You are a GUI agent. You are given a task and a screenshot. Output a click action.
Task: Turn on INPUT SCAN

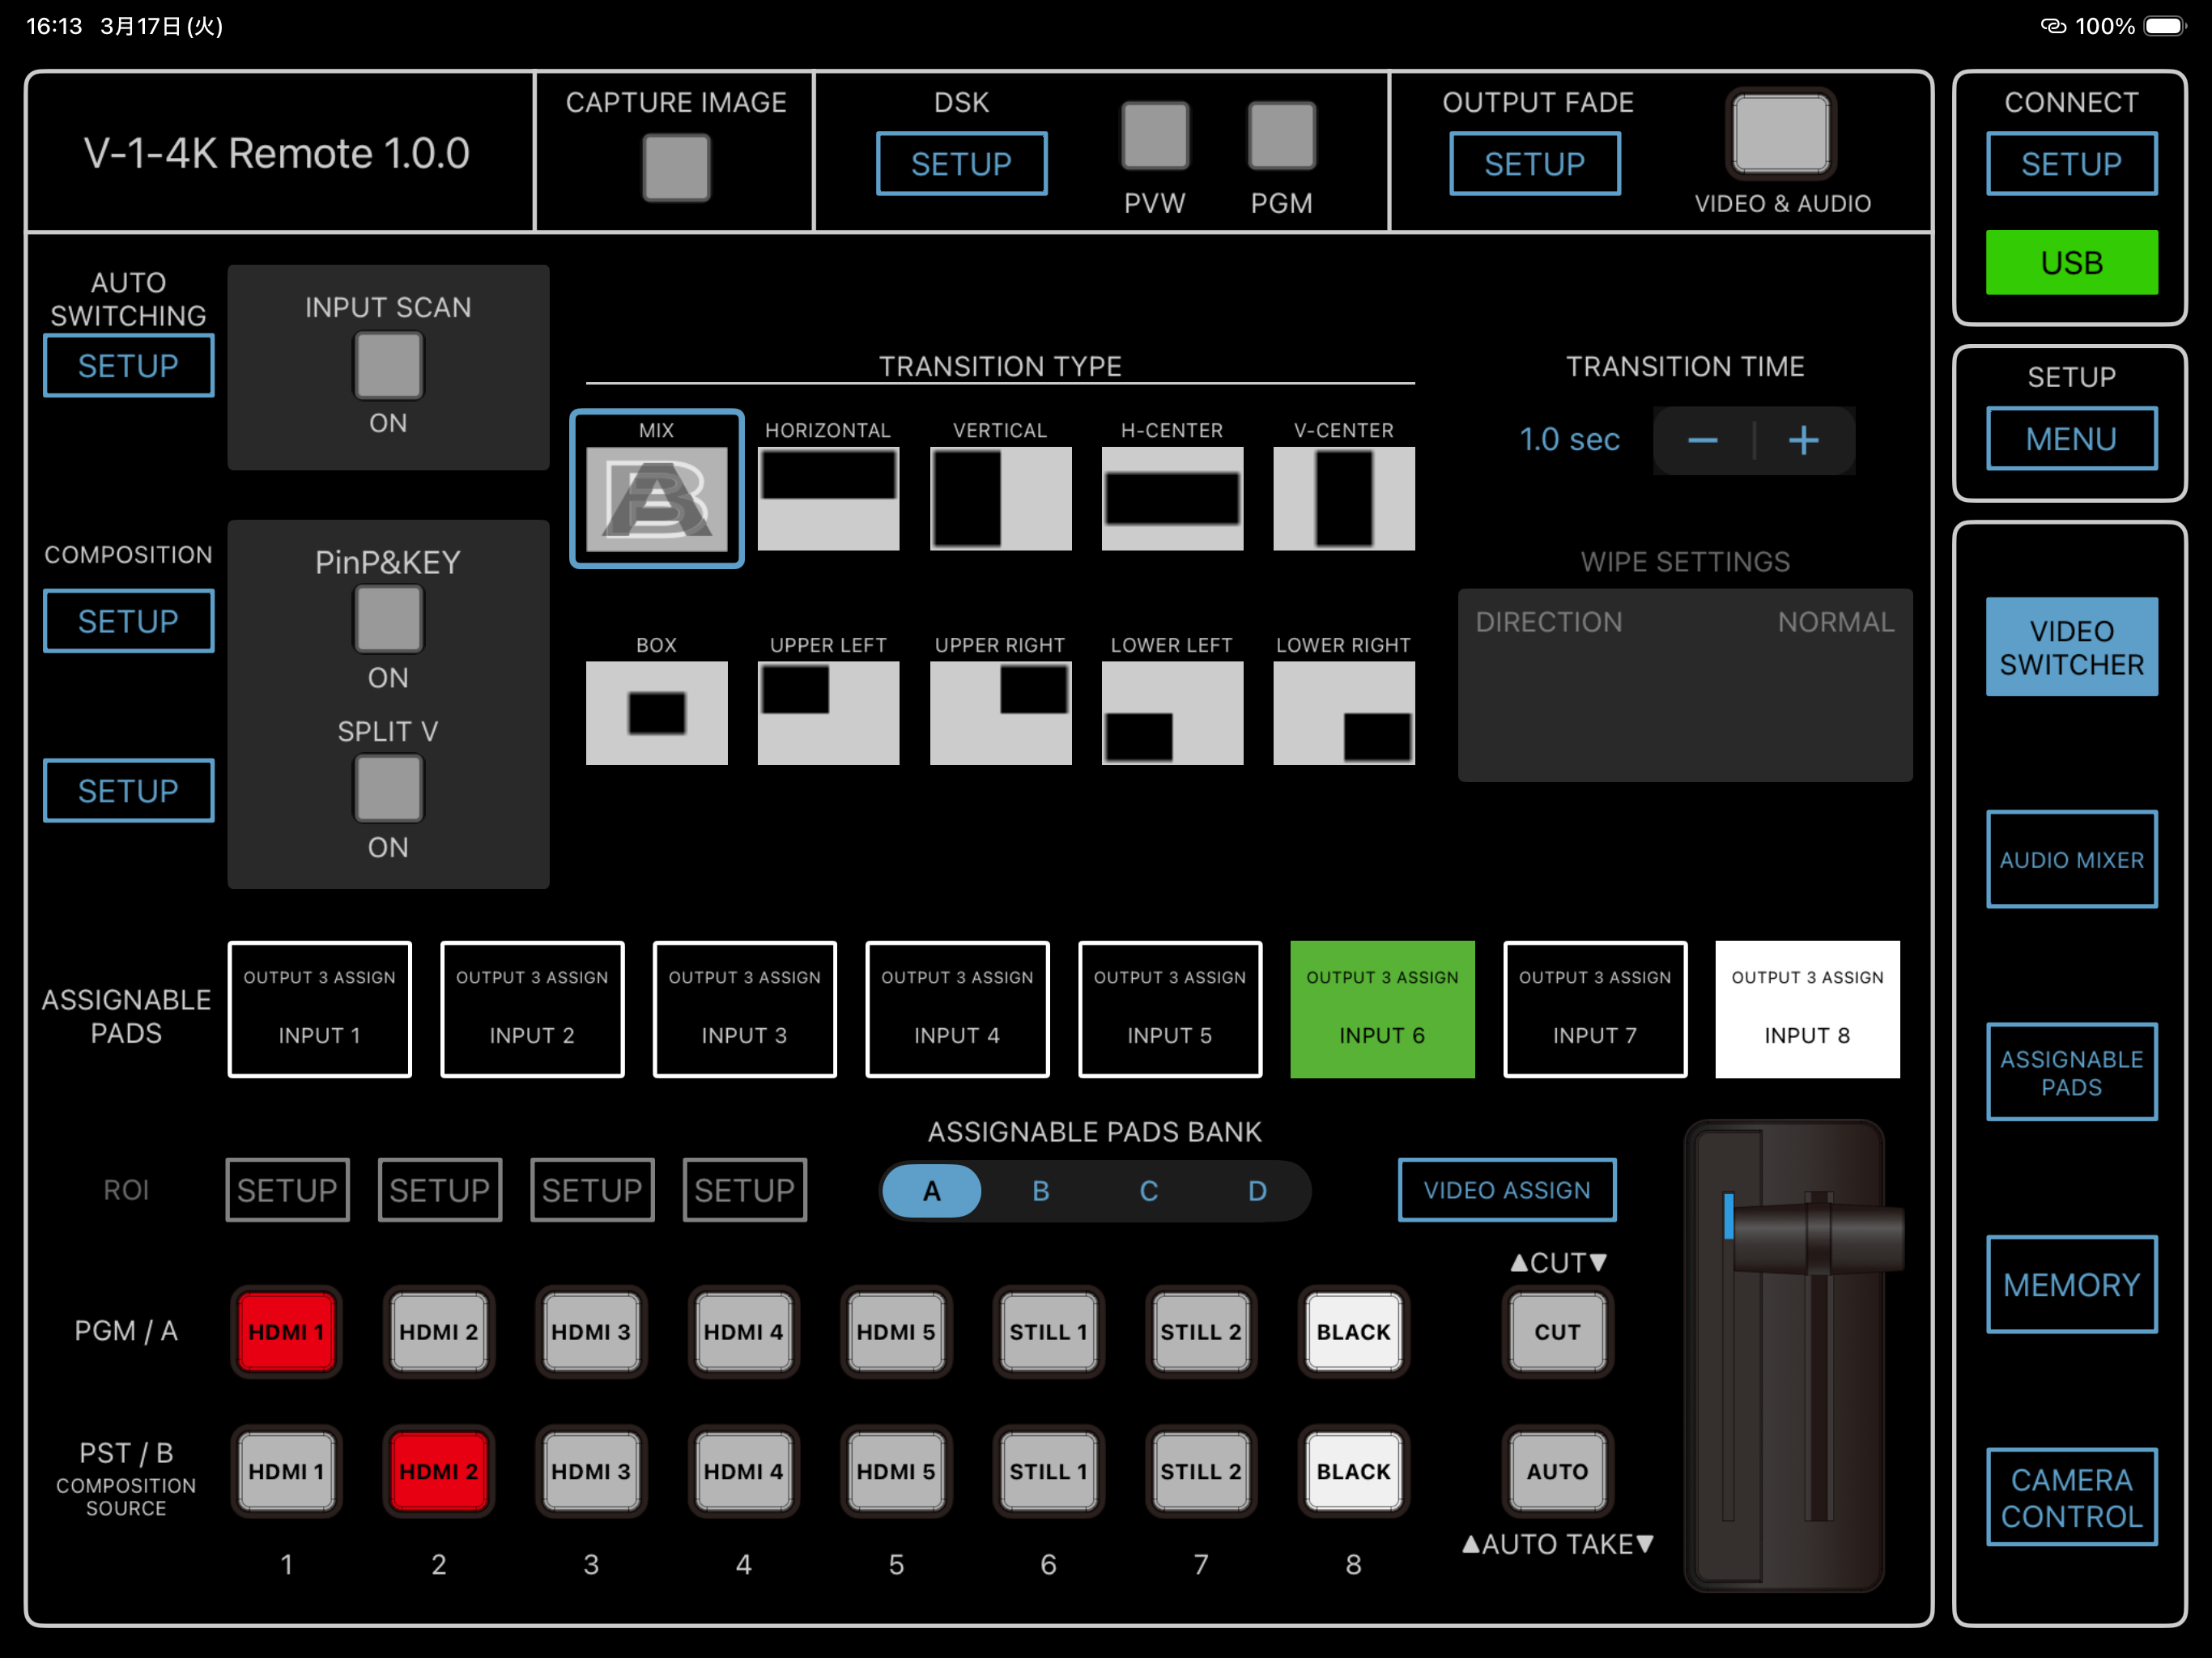pyautogui.click(x=388, y=365)
